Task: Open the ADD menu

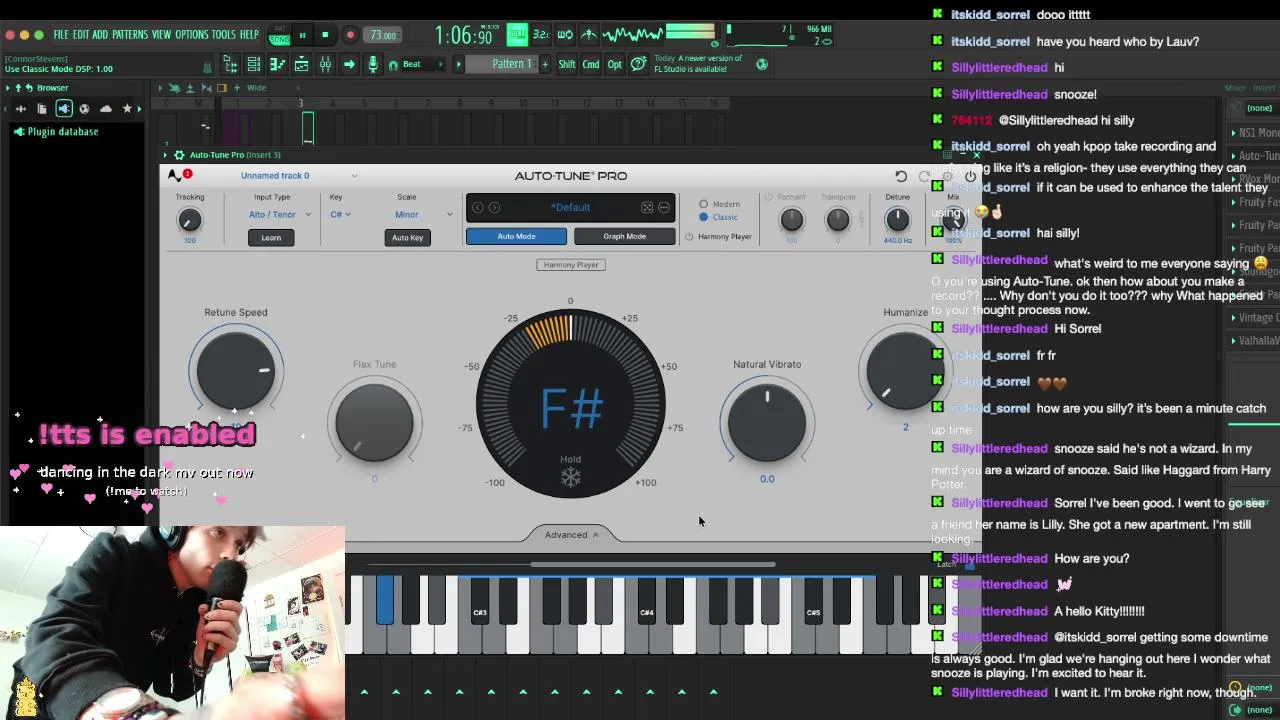Action: [100, 35]
